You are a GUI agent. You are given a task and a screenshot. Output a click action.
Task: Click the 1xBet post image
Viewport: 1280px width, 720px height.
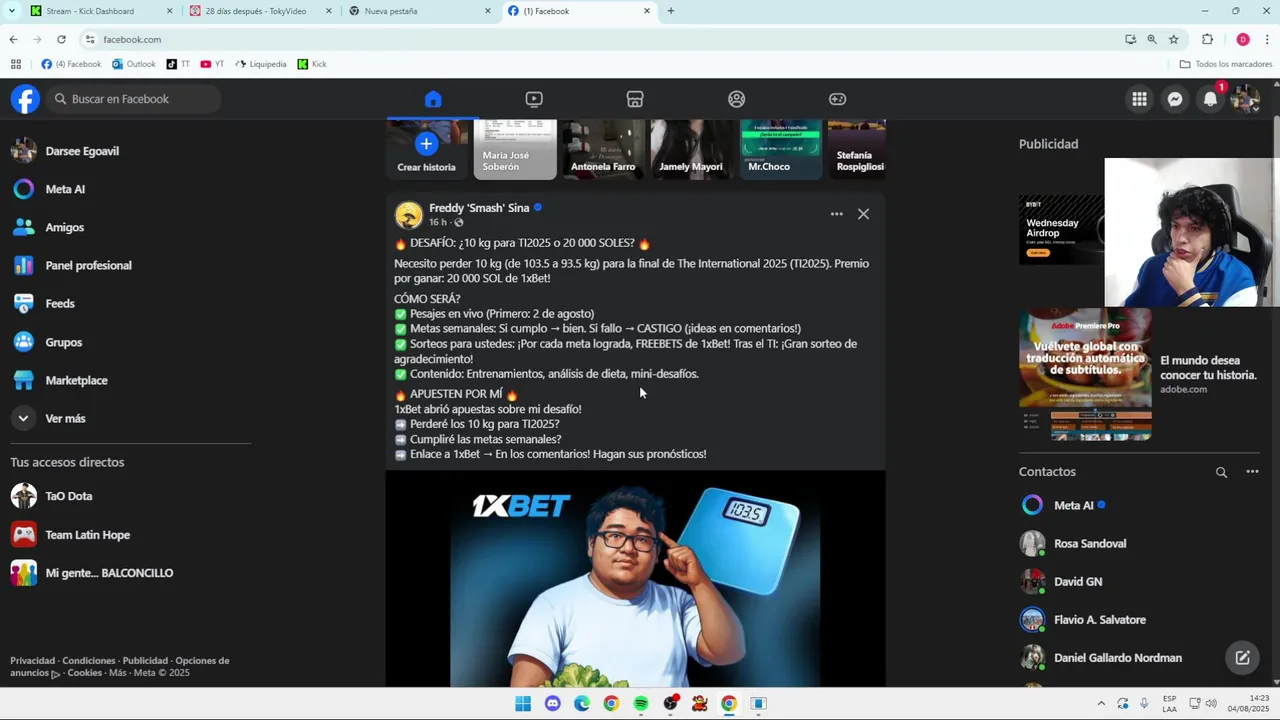coord(636,578)
